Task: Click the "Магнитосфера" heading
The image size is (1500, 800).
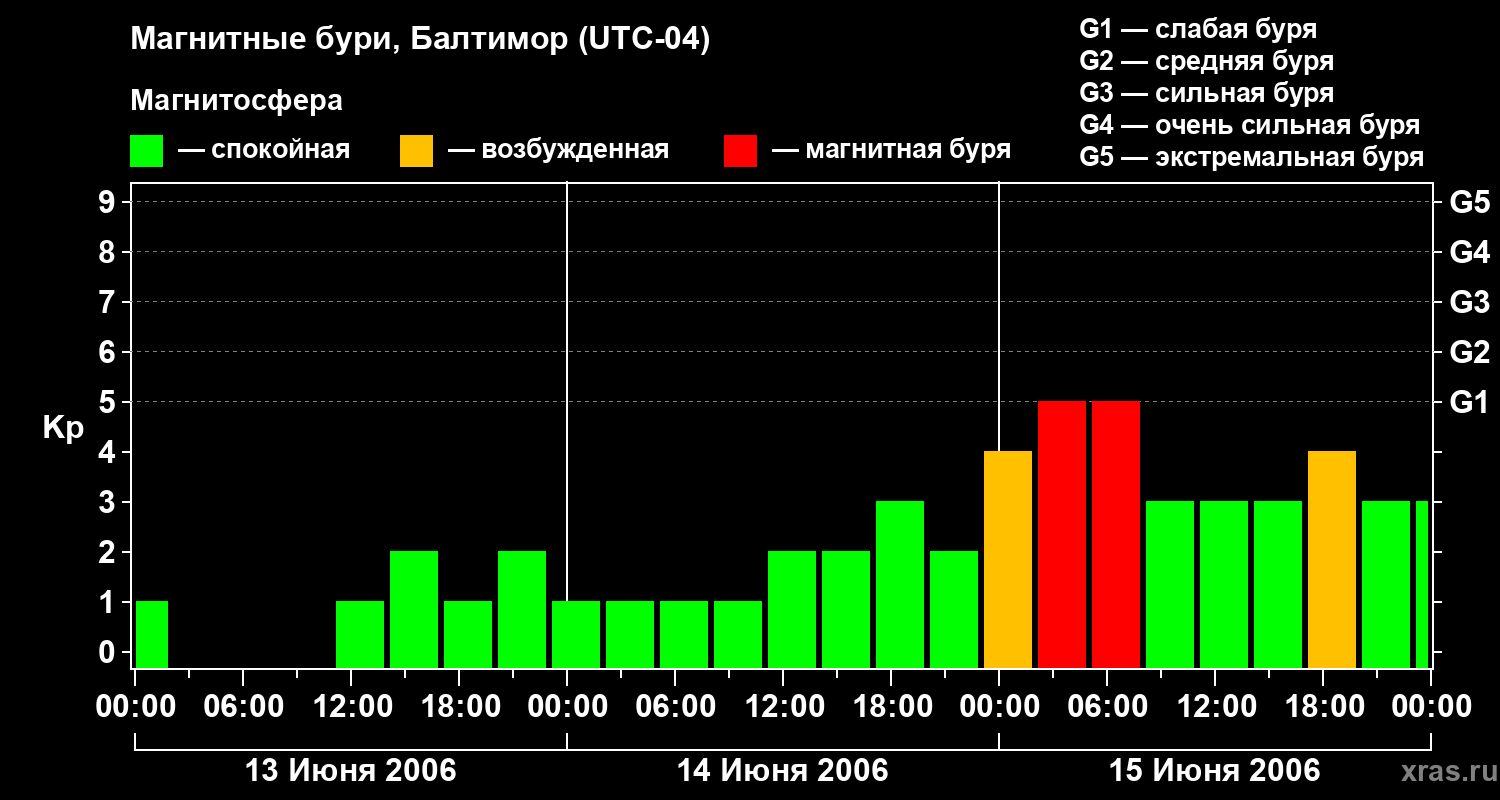Action: (x=236, y=101)
